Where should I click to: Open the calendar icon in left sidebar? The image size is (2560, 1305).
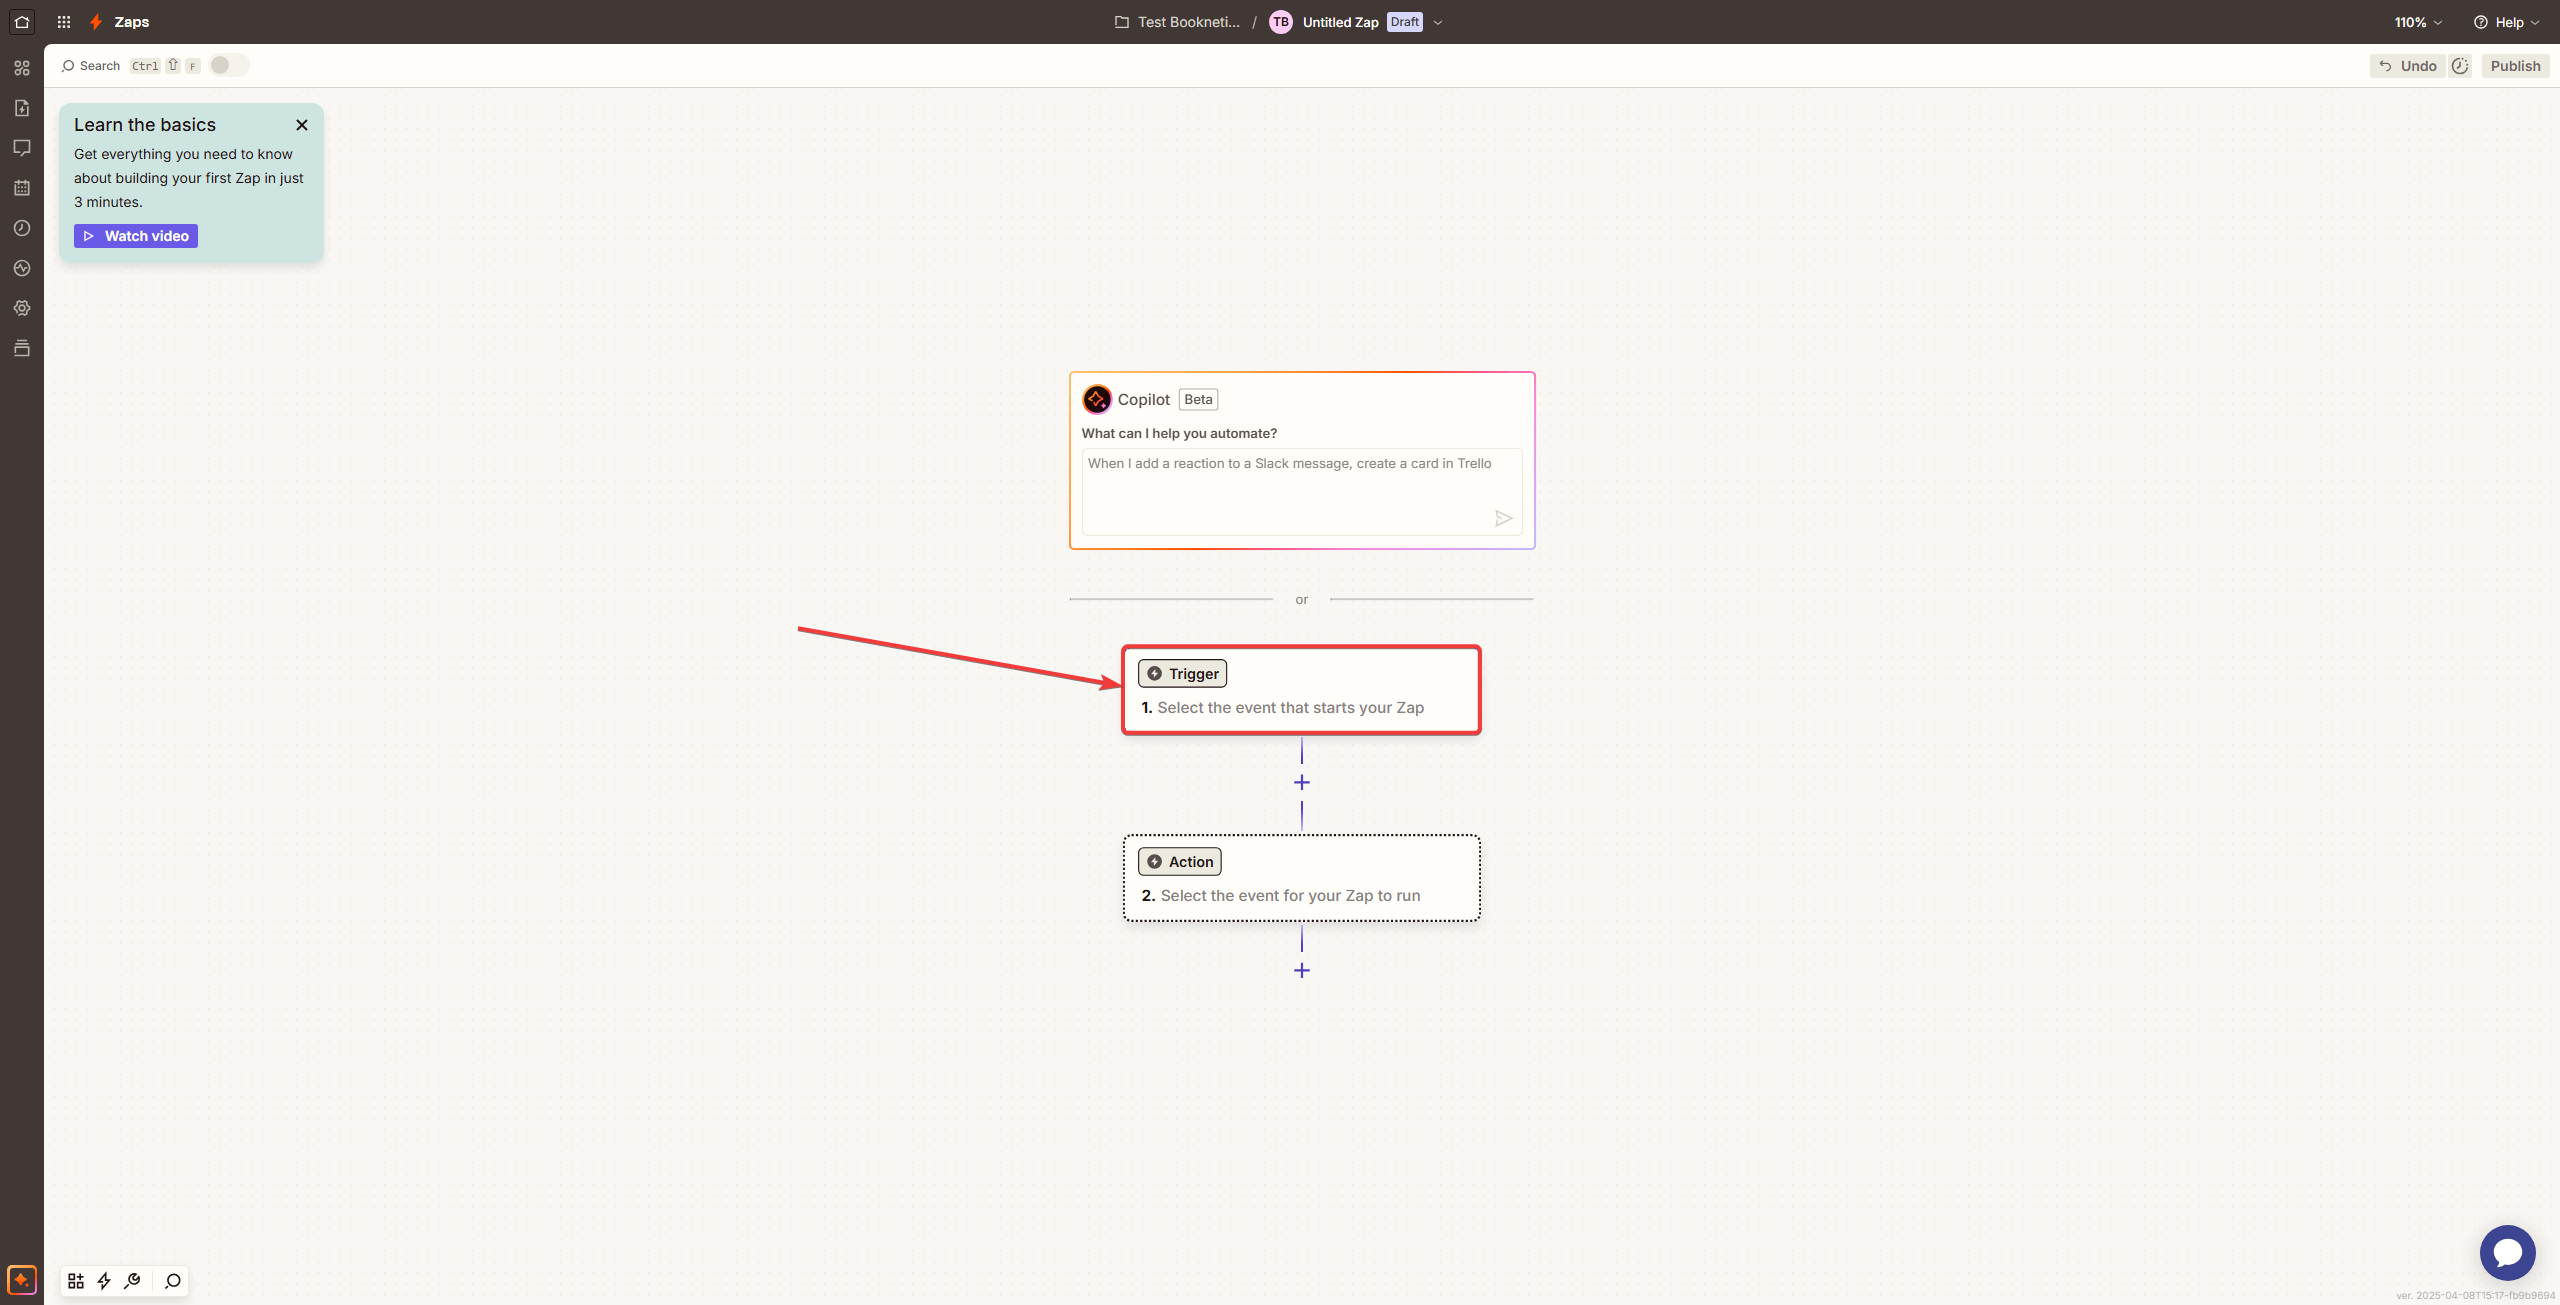click(x=22, y=188)
